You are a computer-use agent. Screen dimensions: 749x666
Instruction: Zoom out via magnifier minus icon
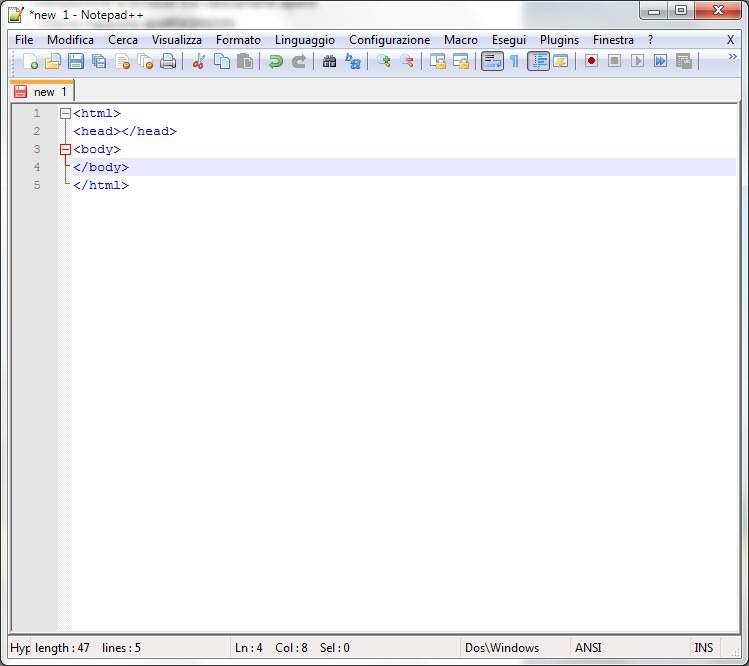(407, 61)
